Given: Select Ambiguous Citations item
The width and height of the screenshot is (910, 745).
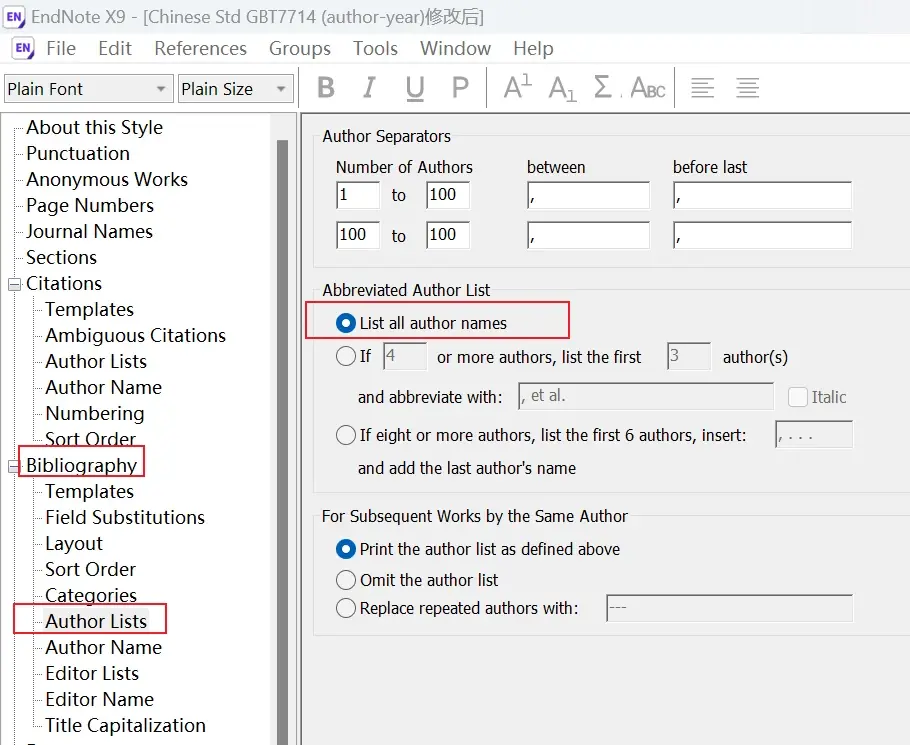Looking at the screenshot, I should pos(135,335).
